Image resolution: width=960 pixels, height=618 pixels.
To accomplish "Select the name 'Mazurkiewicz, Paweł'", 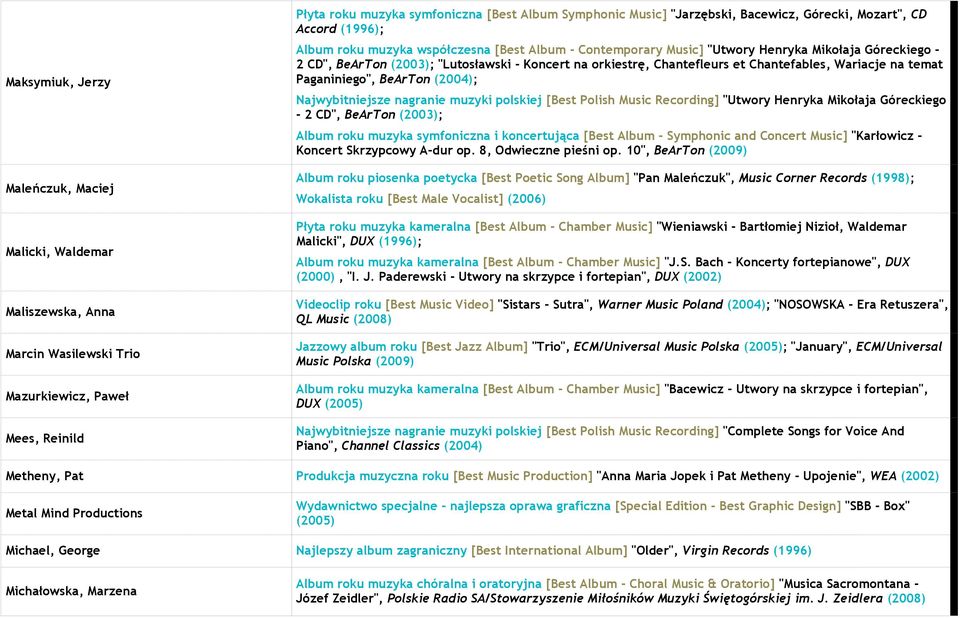I will pos(67,396).
